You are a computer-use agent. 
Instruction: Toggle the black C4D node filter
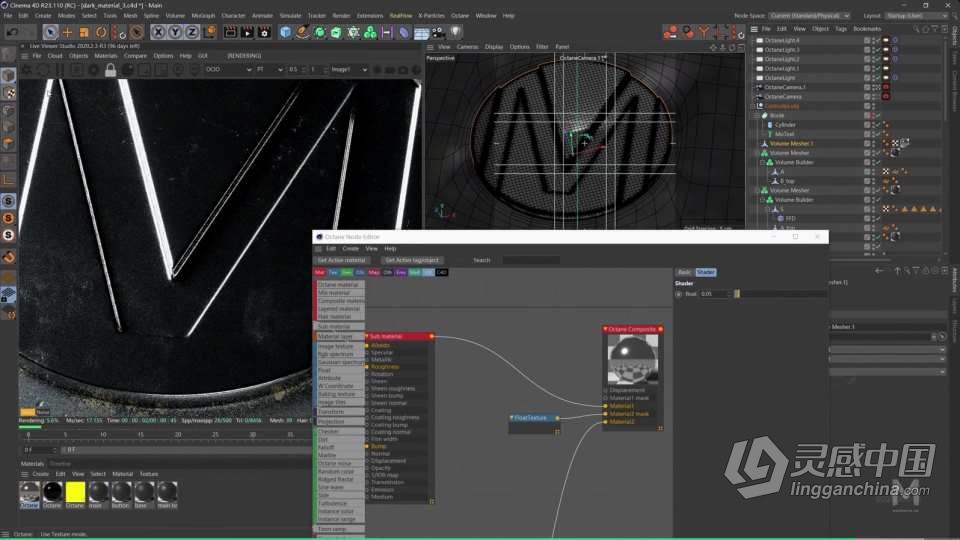[441, 272]
